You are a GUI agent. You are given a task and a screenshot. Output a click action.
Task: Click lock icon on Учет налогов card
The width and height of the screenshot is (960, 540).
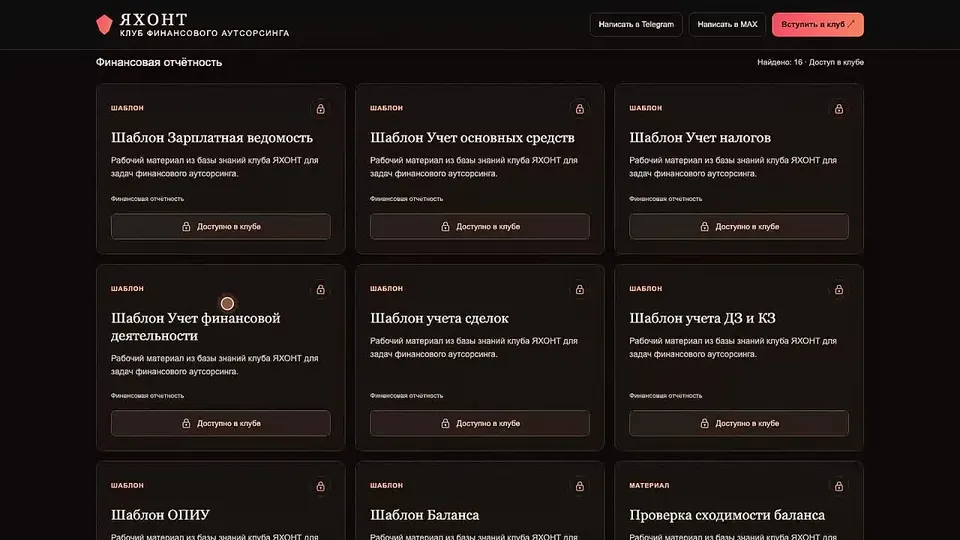click(839, 109)
